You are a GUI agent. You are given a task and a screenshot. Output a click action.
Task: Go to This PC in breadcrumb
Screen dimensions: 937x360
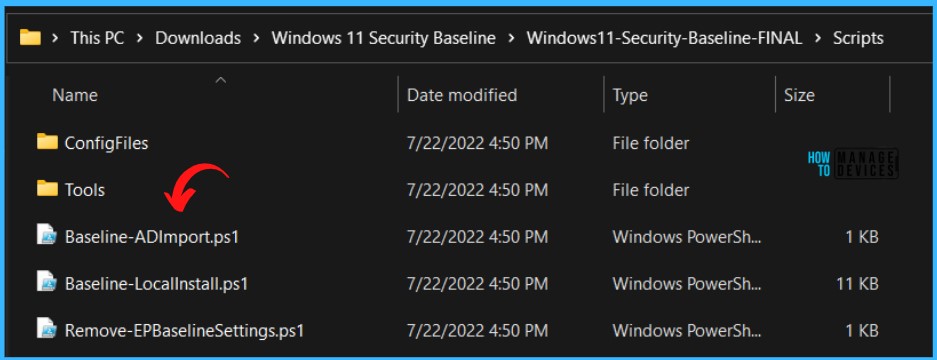[97, 38]
